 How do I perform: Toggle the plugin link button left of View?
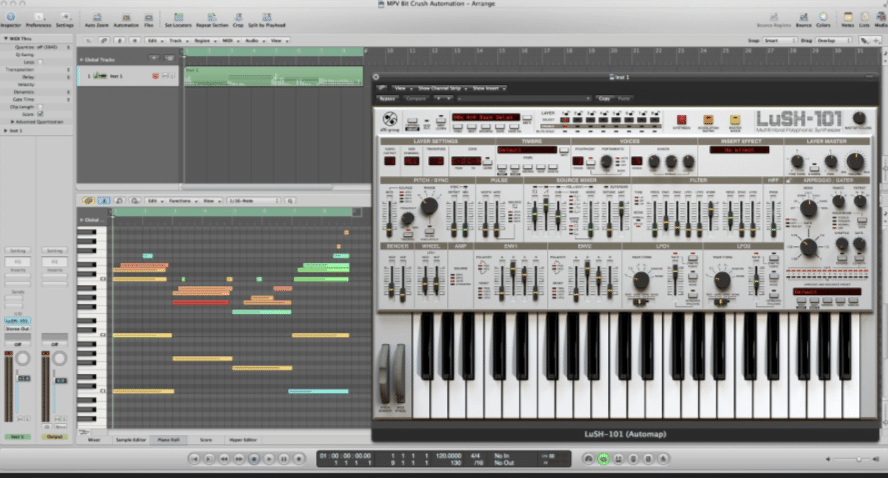(382, 88)
